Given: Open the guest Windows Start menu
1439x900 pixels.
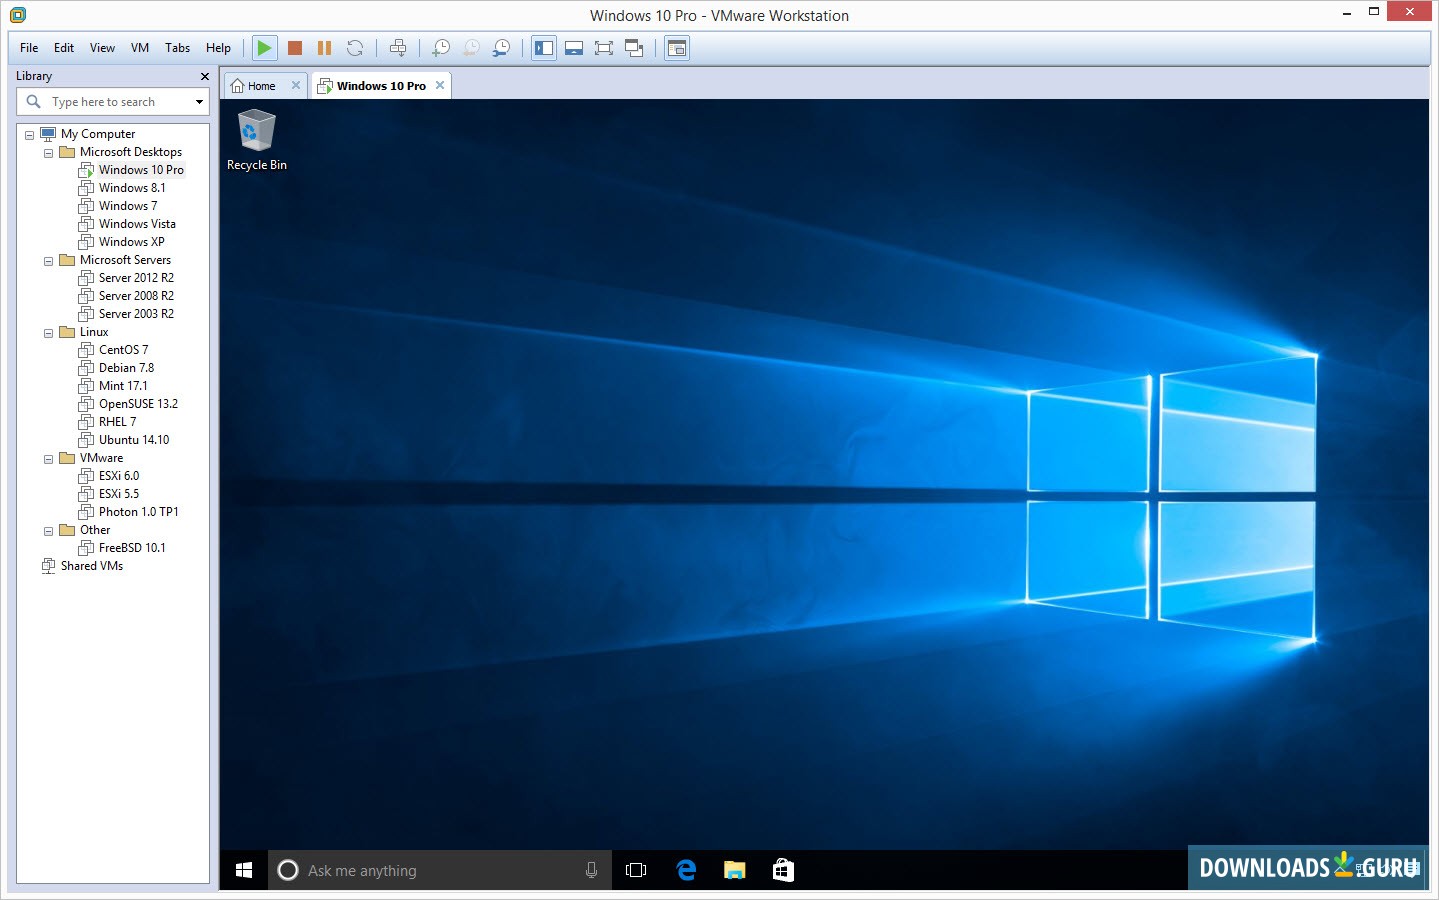Looking at the screenshot, I should click(244, 870).
